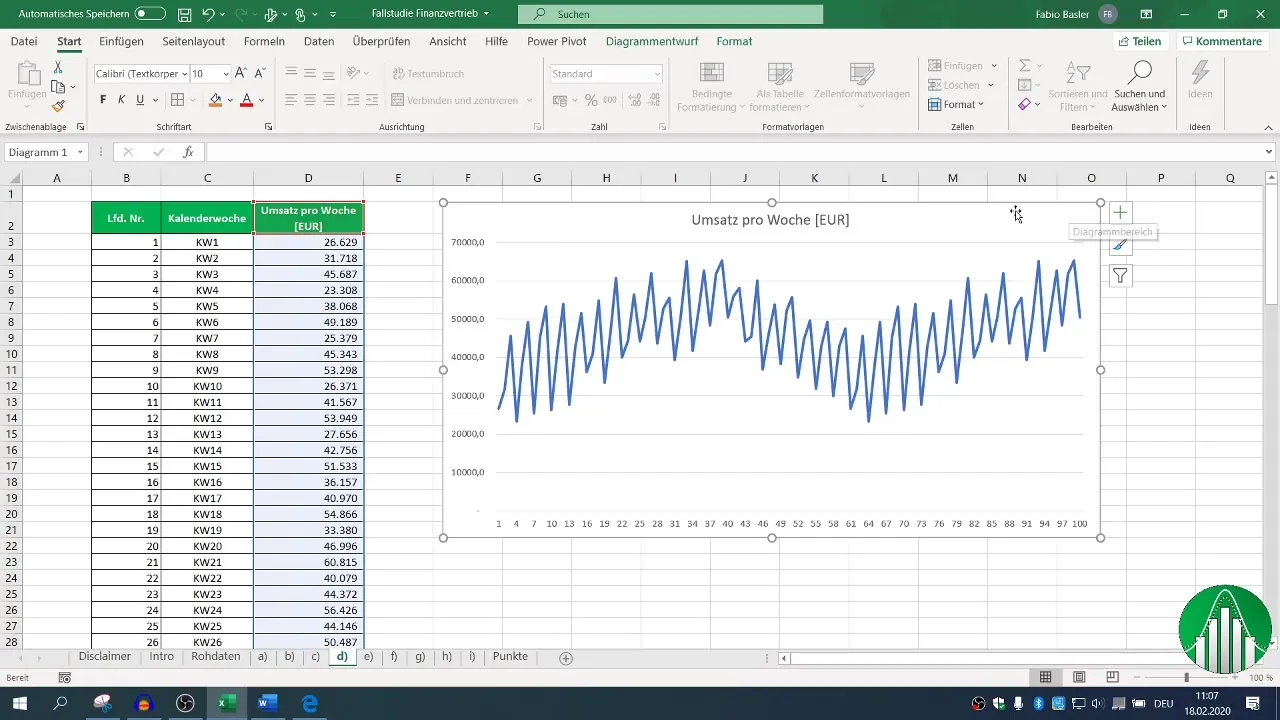Click zoom level 100 % in status bar
This screenshot has width=1280, height=720.
coord(1260,677)
